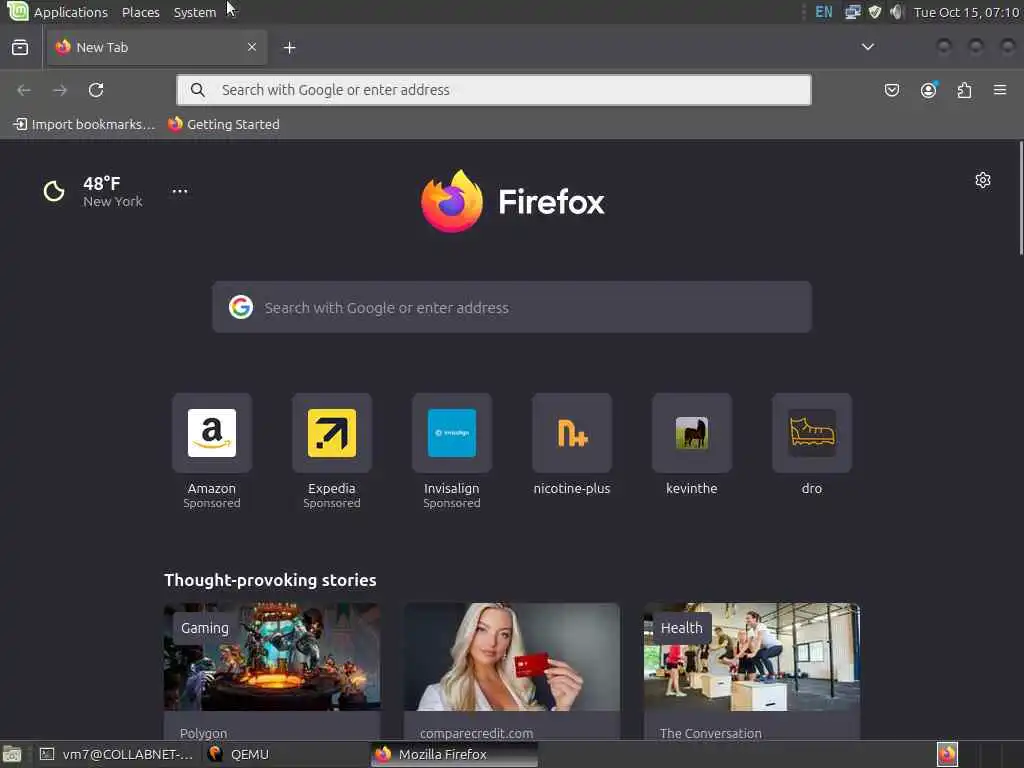Image resolution: width=1024 pixels, height=768 pixels.
Task: Open the network connection tray icon
Action: (852, 12)
